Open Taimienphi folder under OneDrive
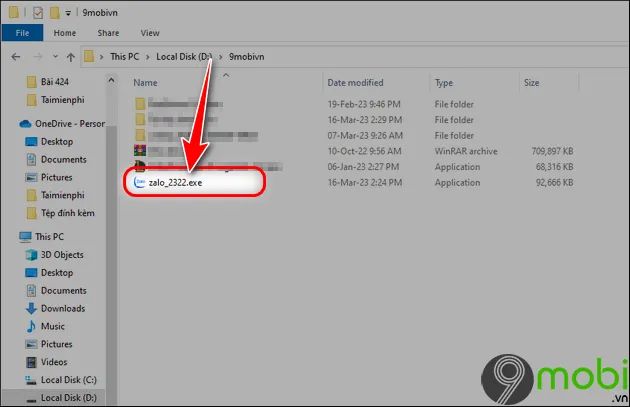 pos(63,195)
